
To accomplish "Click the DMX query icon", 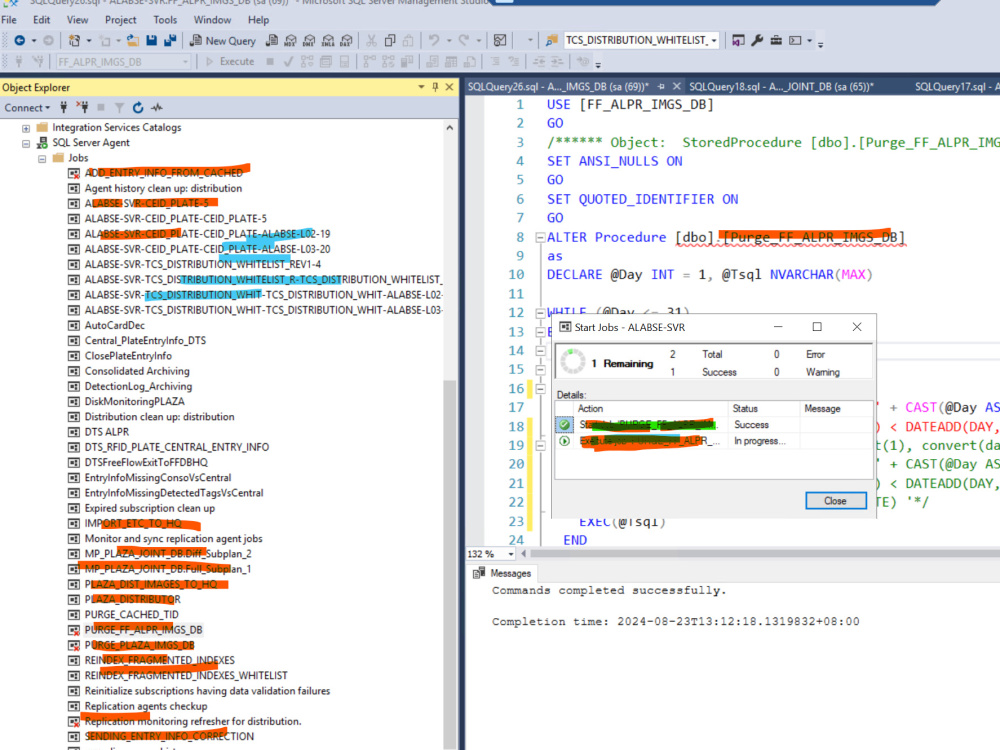I will pos(309,41).
